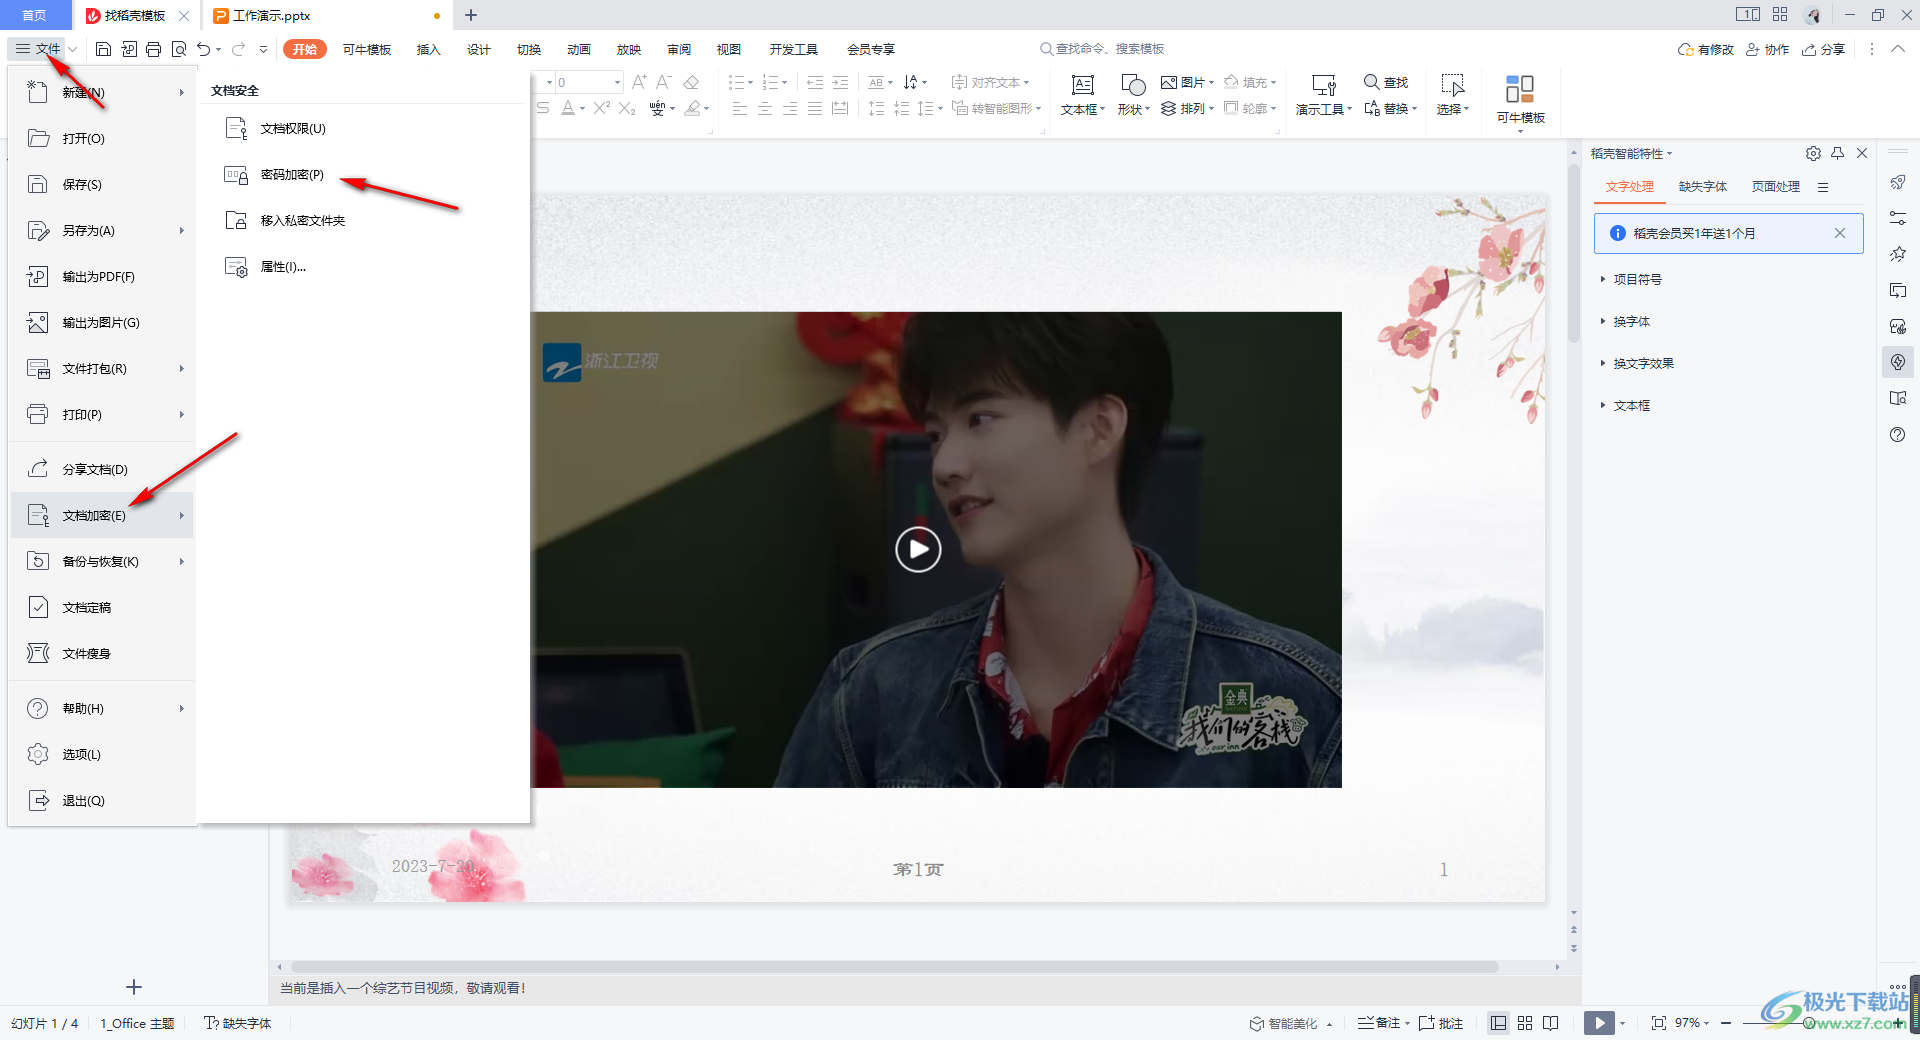The image size is (1920, 1040).
Task: Switch to the 缺失字体 panel tab
Action: [1702, 187]
